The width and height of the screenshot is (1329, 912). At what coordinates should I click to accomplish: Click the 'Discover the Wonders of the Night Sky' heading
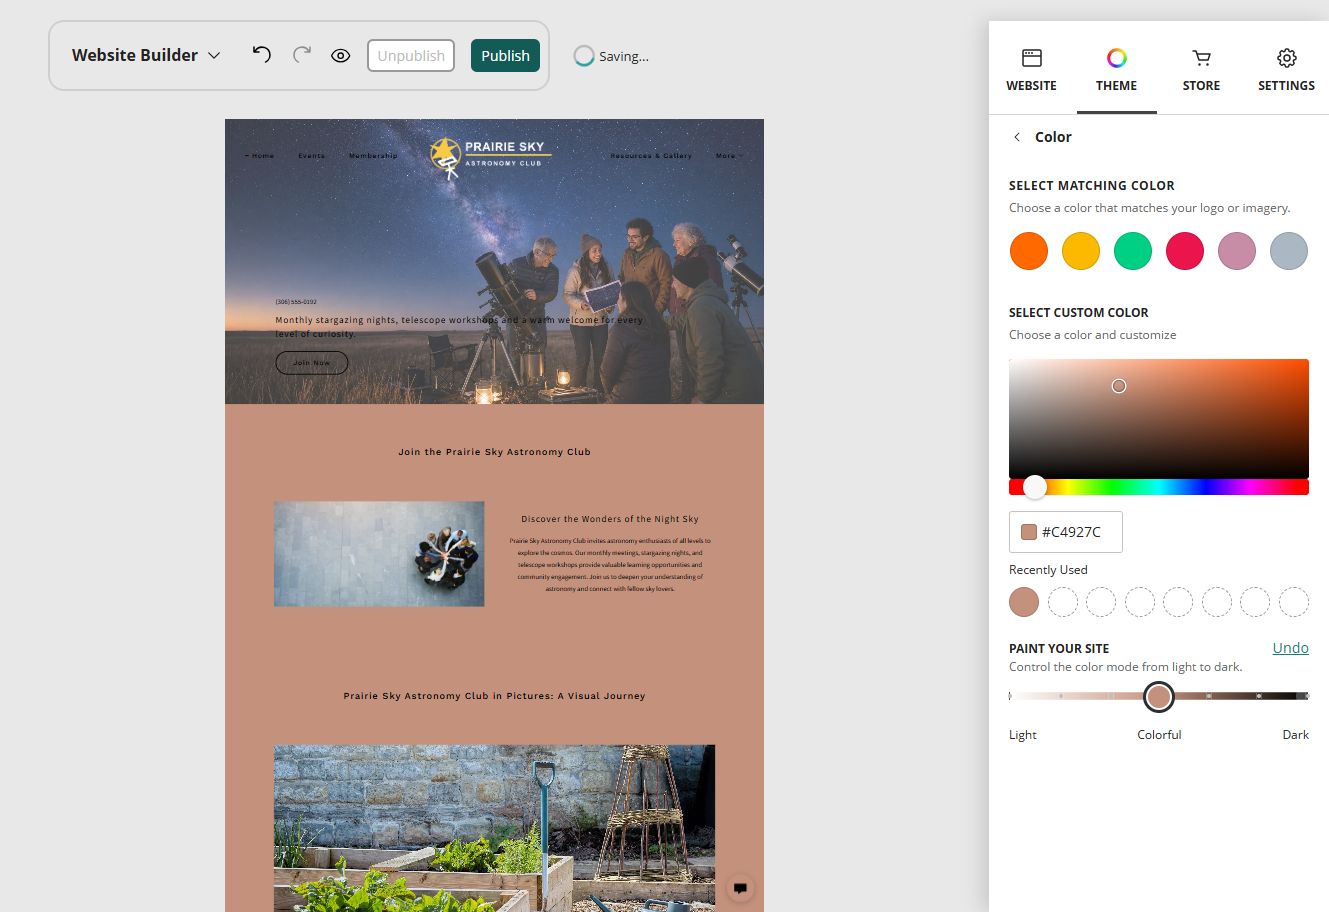coord(610,519)
